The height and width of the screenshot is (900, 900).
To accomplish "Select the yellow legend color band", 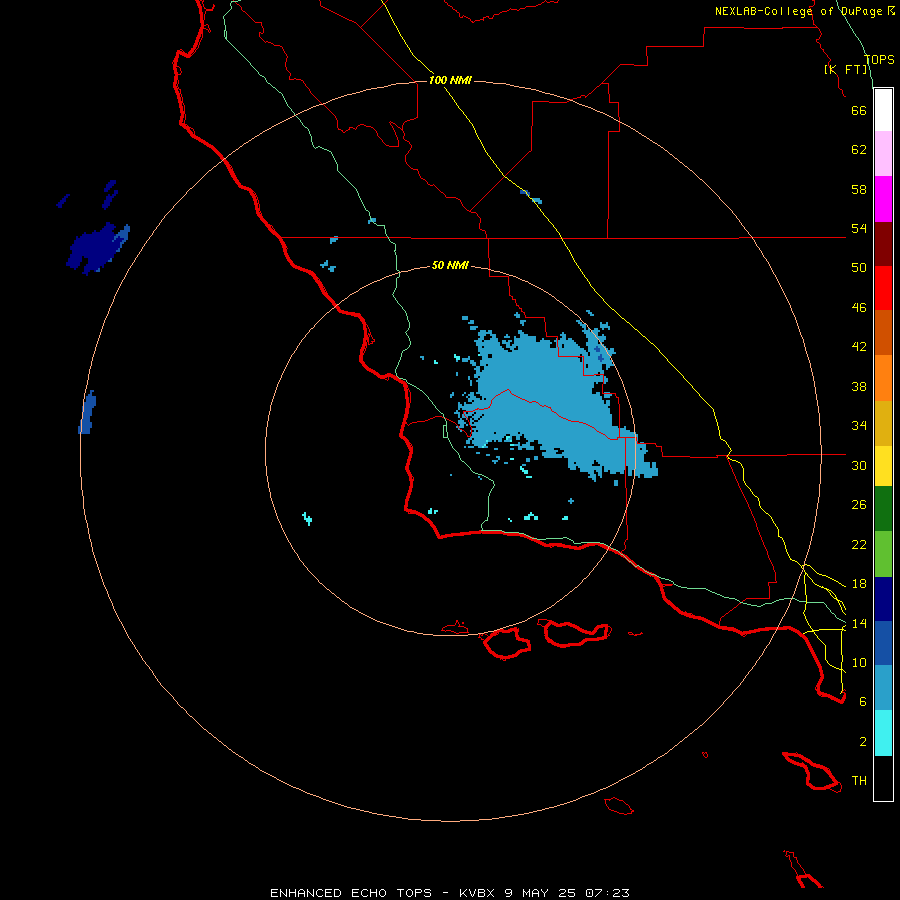I will (883, 466).
